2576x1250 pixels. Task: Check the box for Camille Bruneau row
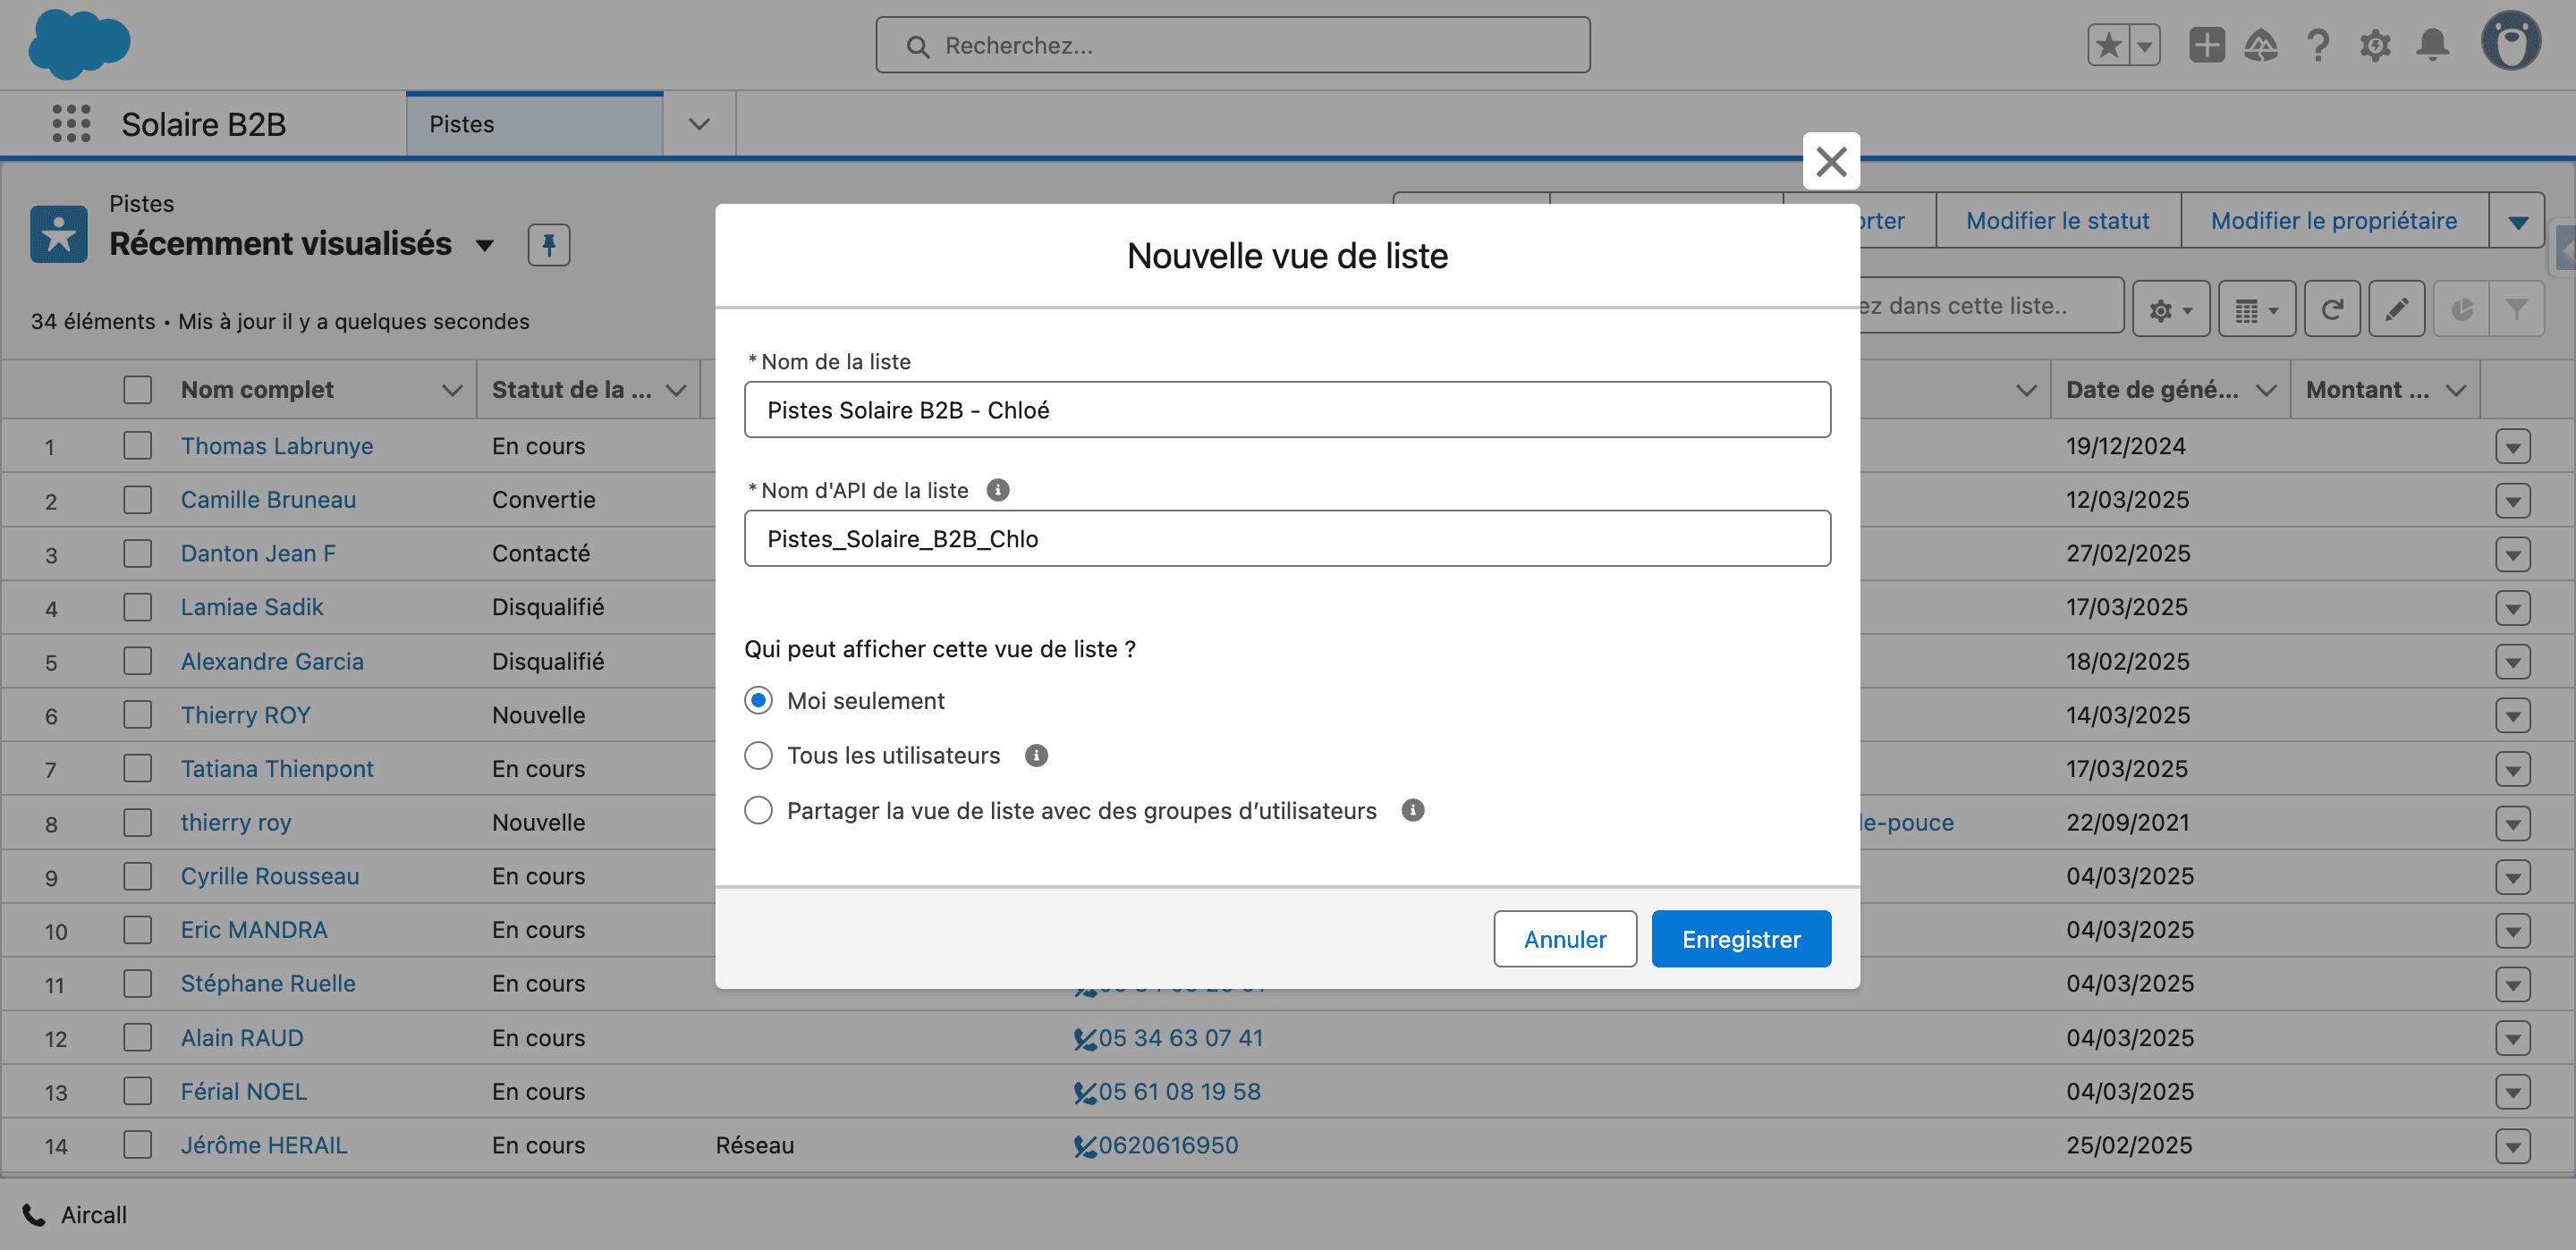pos(138,500)
